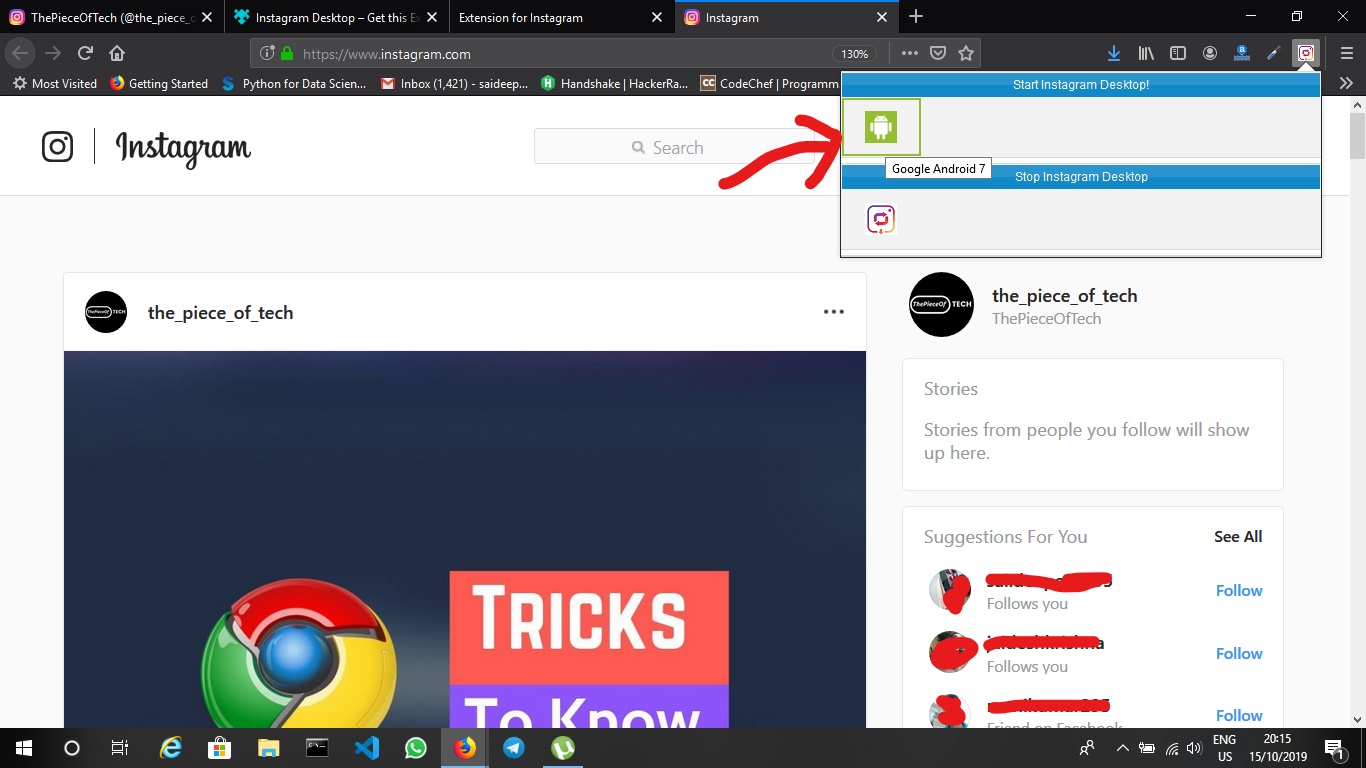Open the Firefox Library icon
This screenshot has height=768, width=1366.
coord(1146,53)
